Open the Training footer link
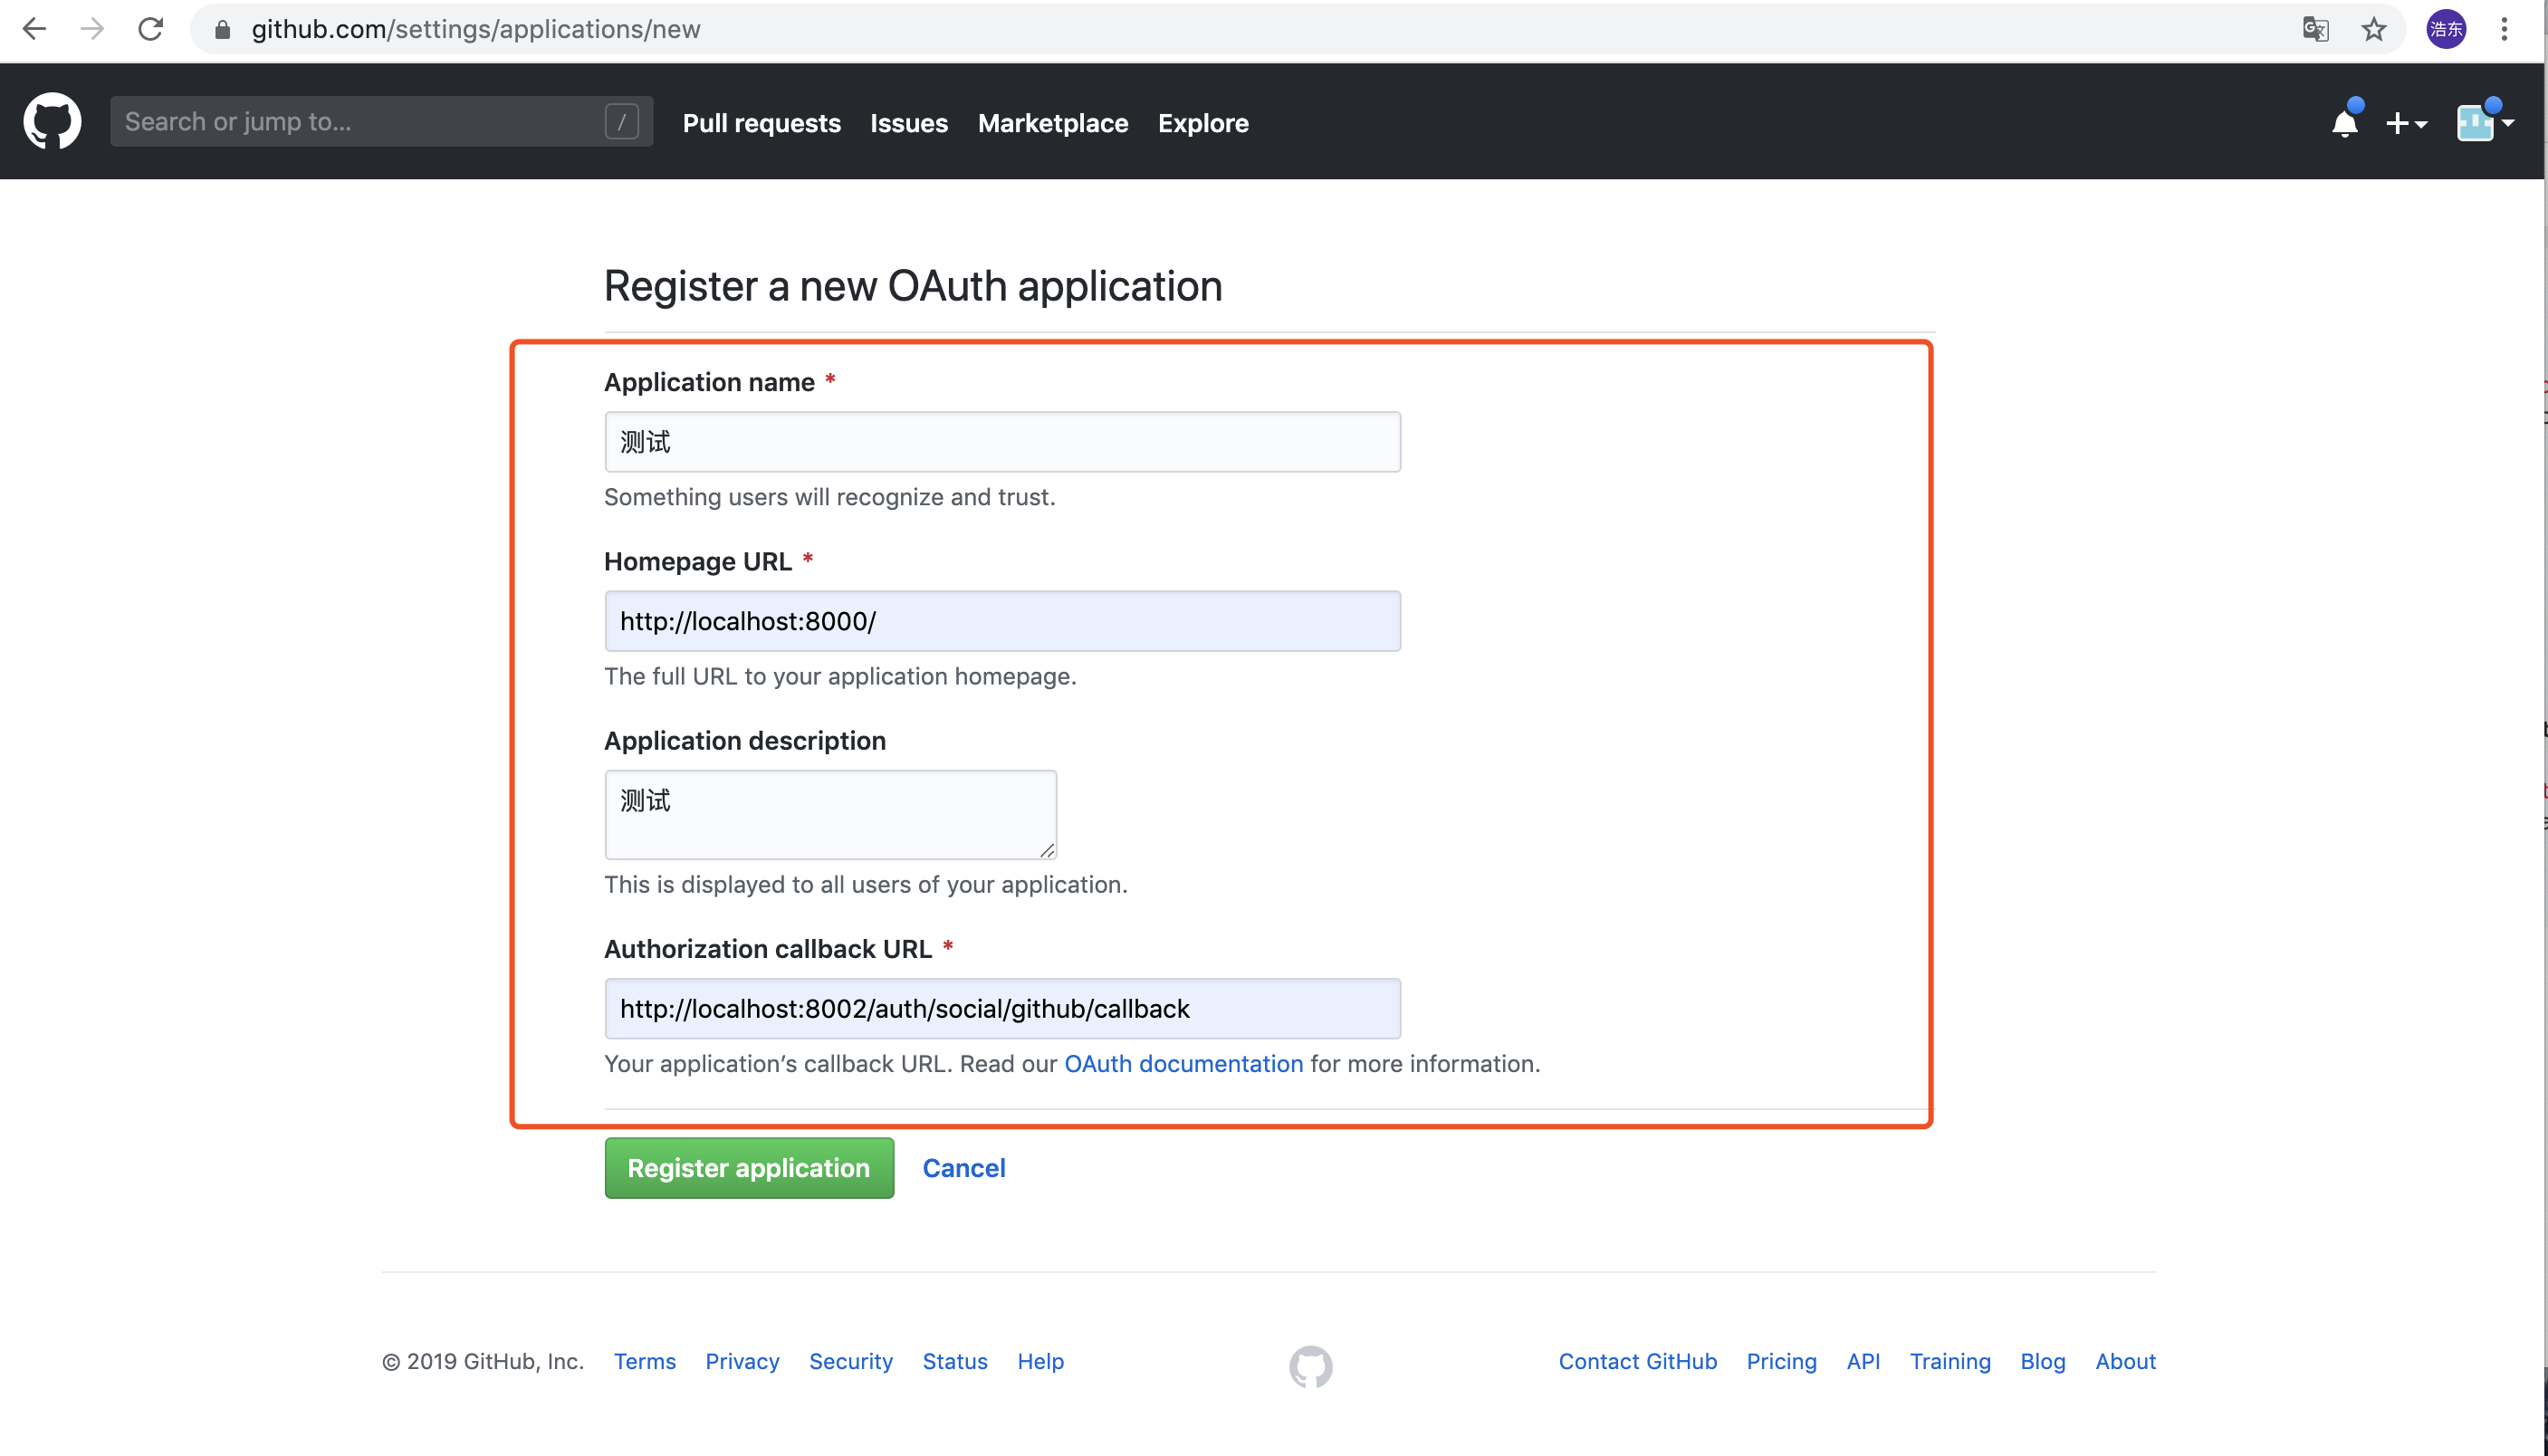Viewport: 2548px width, 1456px height. (x=1950, y=1361)
